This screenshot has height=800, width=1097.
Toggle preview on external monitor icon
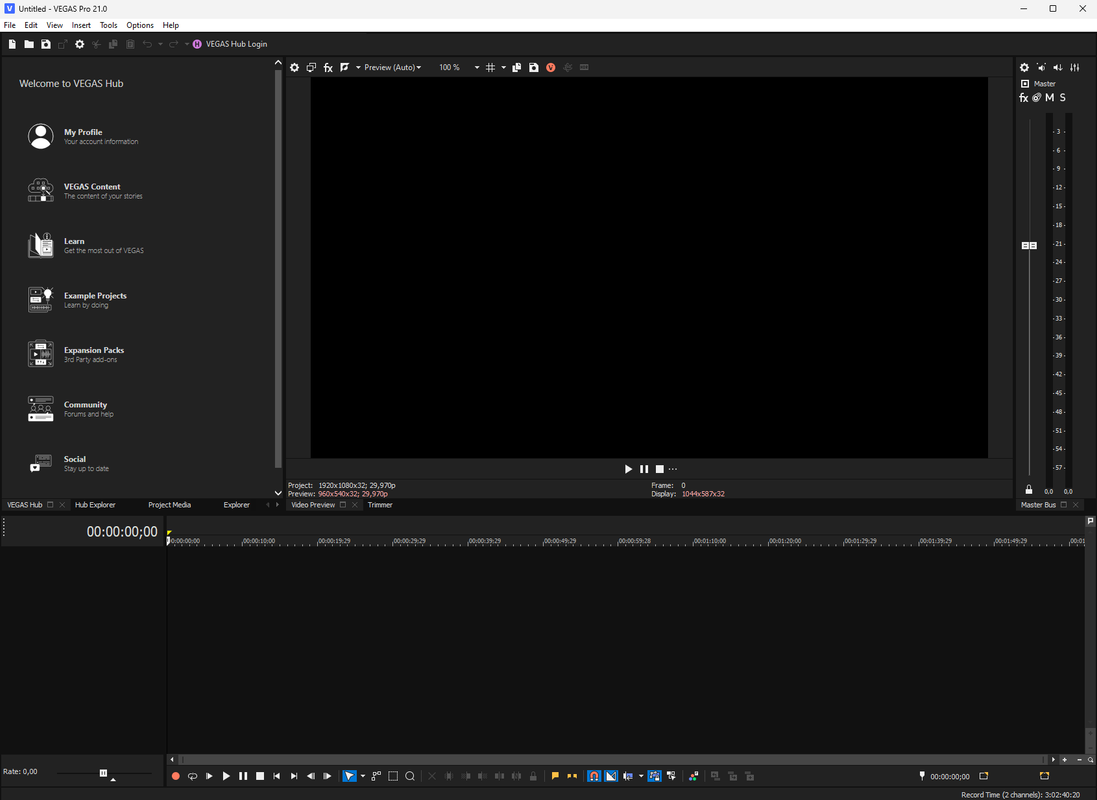point(311,67)
